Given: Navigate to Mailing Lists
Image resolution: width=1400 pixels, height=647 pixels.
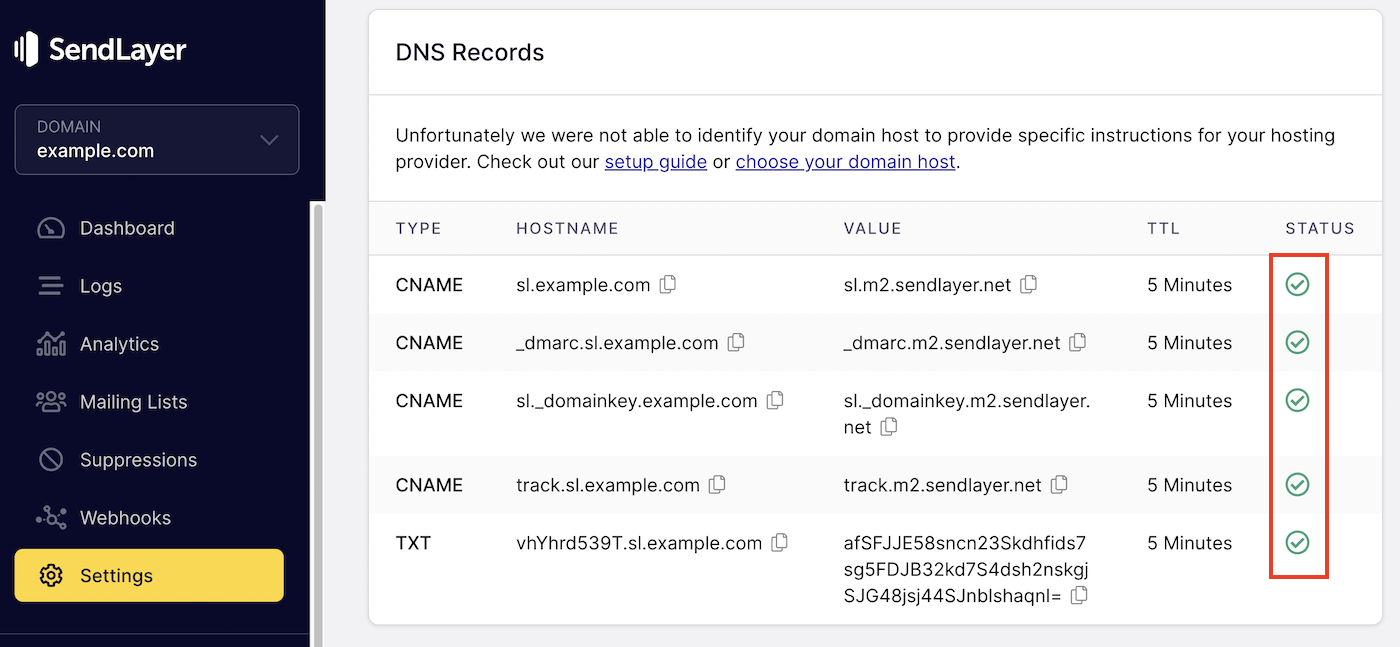Looking at the screenshot, I should coord(133,402).
